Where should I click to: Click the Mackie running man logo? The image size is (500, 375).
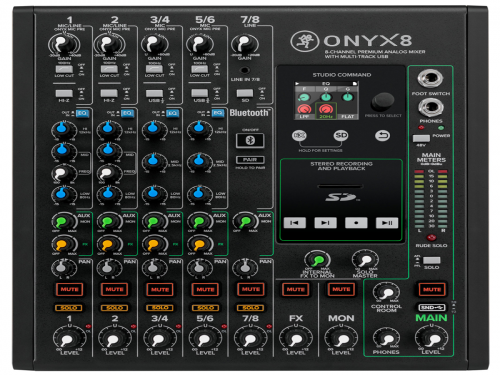[304, 41]
